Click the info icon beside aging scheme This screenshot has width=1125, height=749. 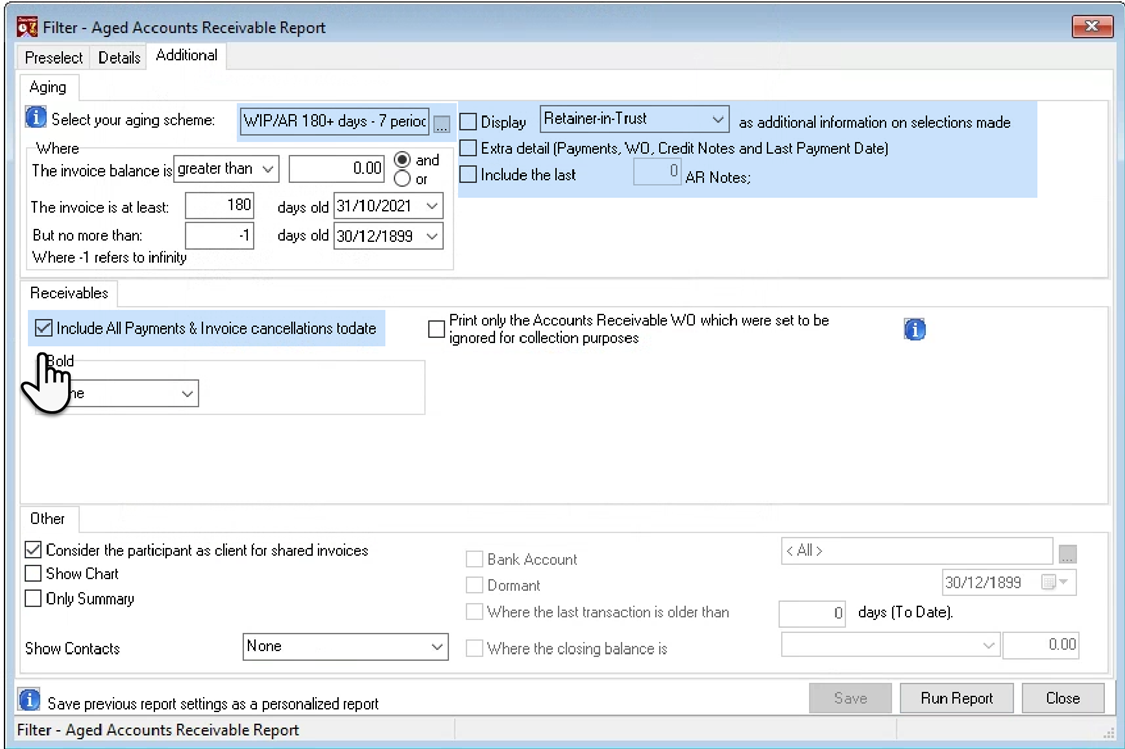(x=35, y=117)
